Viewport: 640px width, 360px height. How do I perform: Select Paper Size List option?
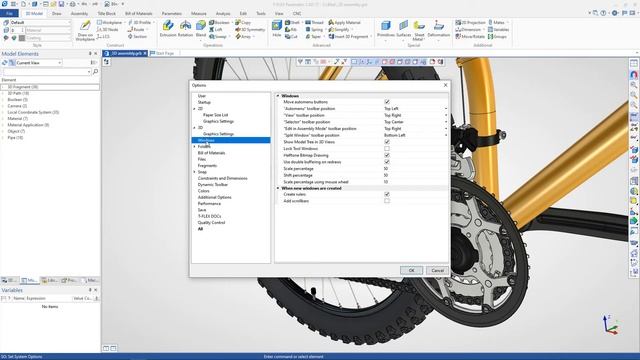(216, 115)
